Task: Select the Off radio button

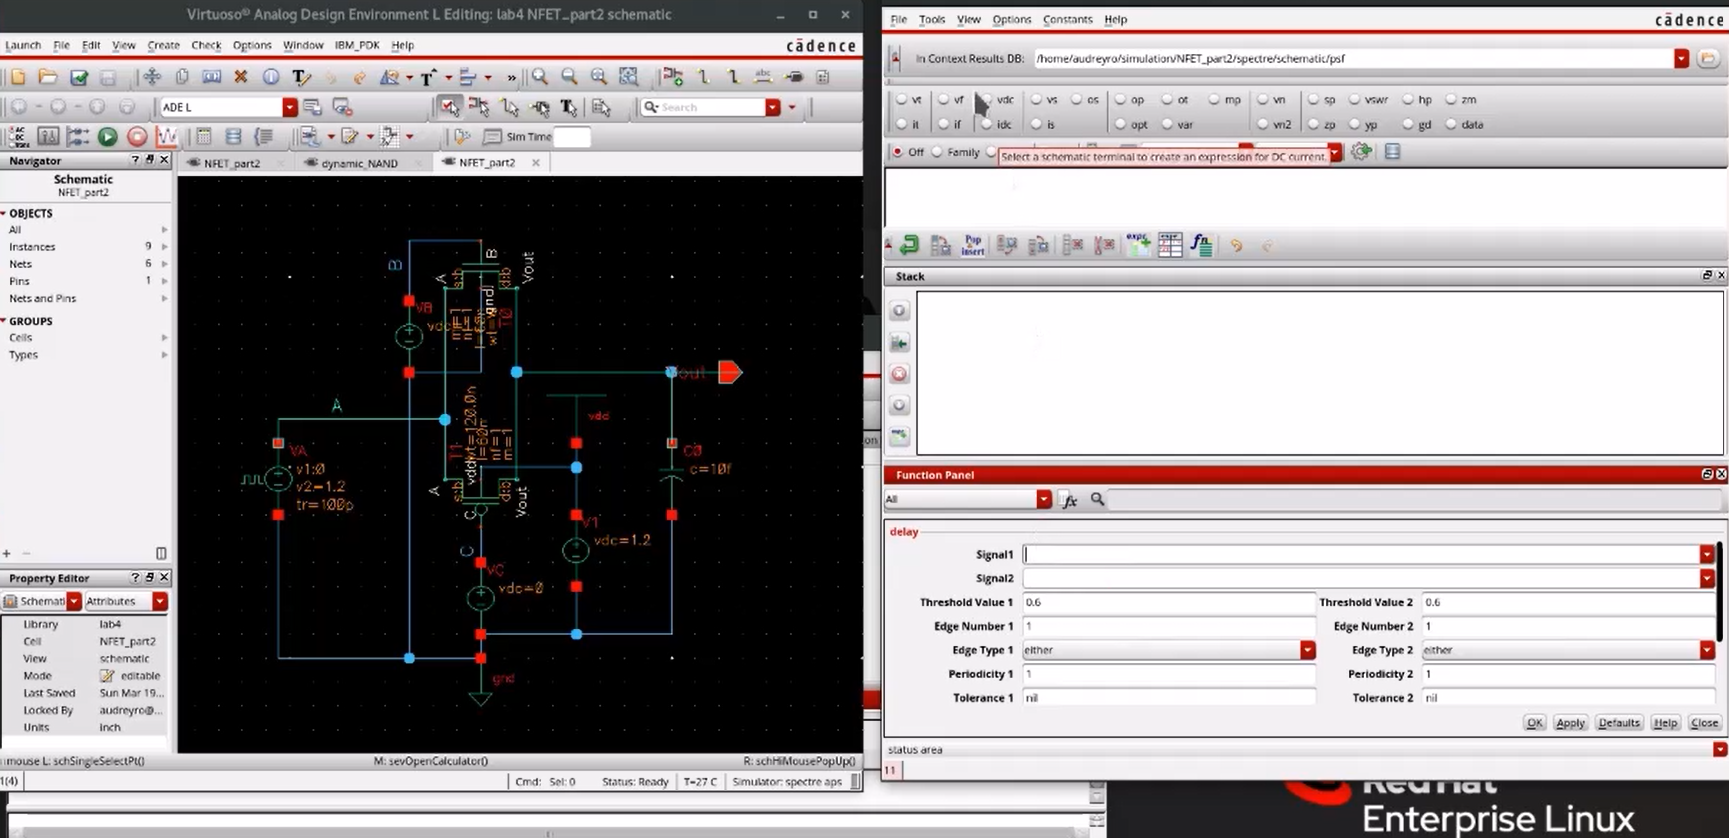Action: pyautogui.click(x=897, y=152)
